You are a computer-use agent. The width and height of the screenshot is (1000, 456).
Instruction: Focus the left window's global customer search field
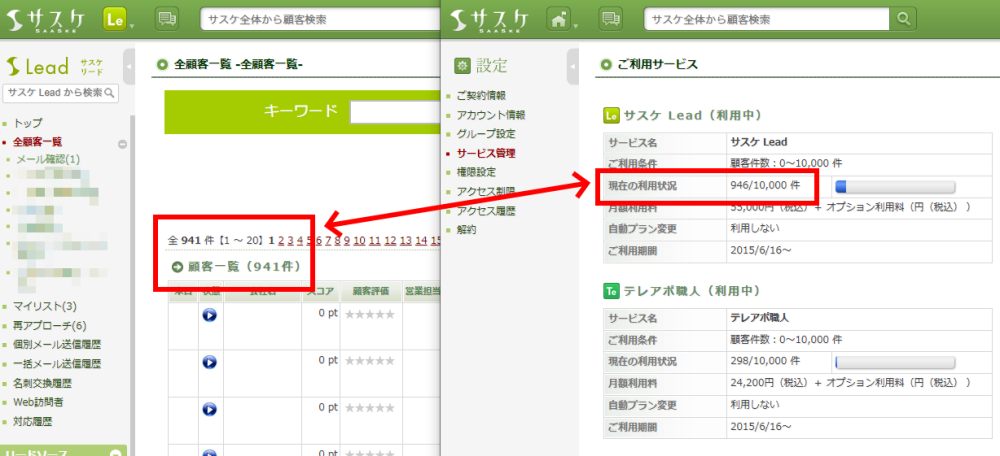[x=320, y=20]
